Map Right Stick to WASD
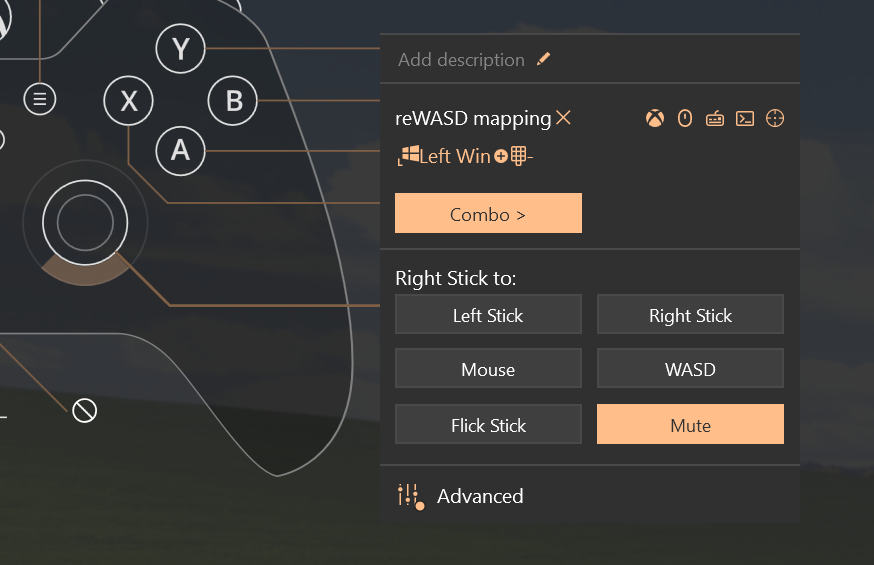This screenshot has width=874, height=565. pos(690,370)
